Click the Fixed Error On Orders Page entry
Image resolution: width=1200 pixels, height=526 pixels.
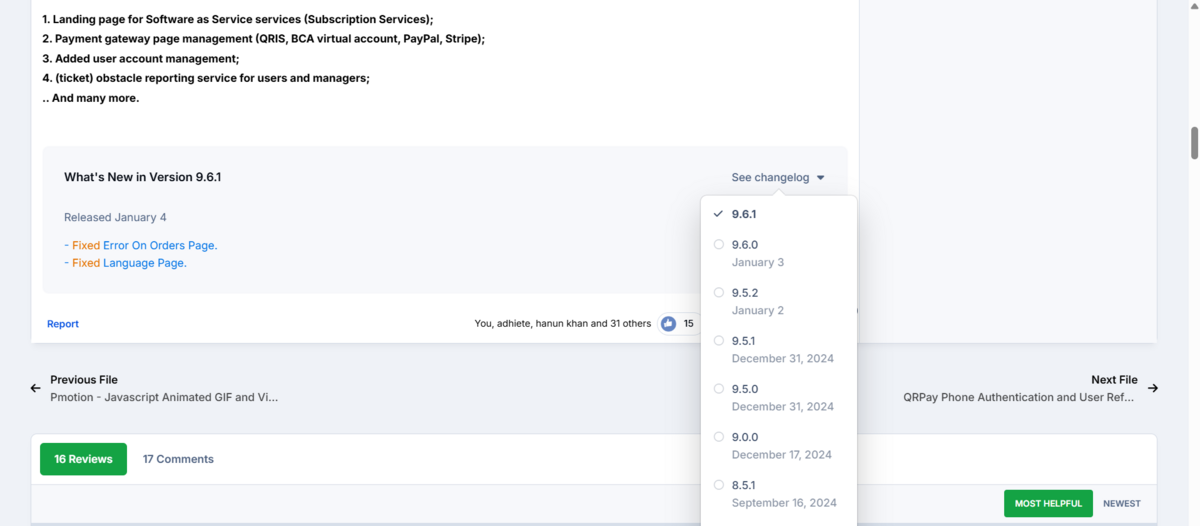(x=140, y=245)
